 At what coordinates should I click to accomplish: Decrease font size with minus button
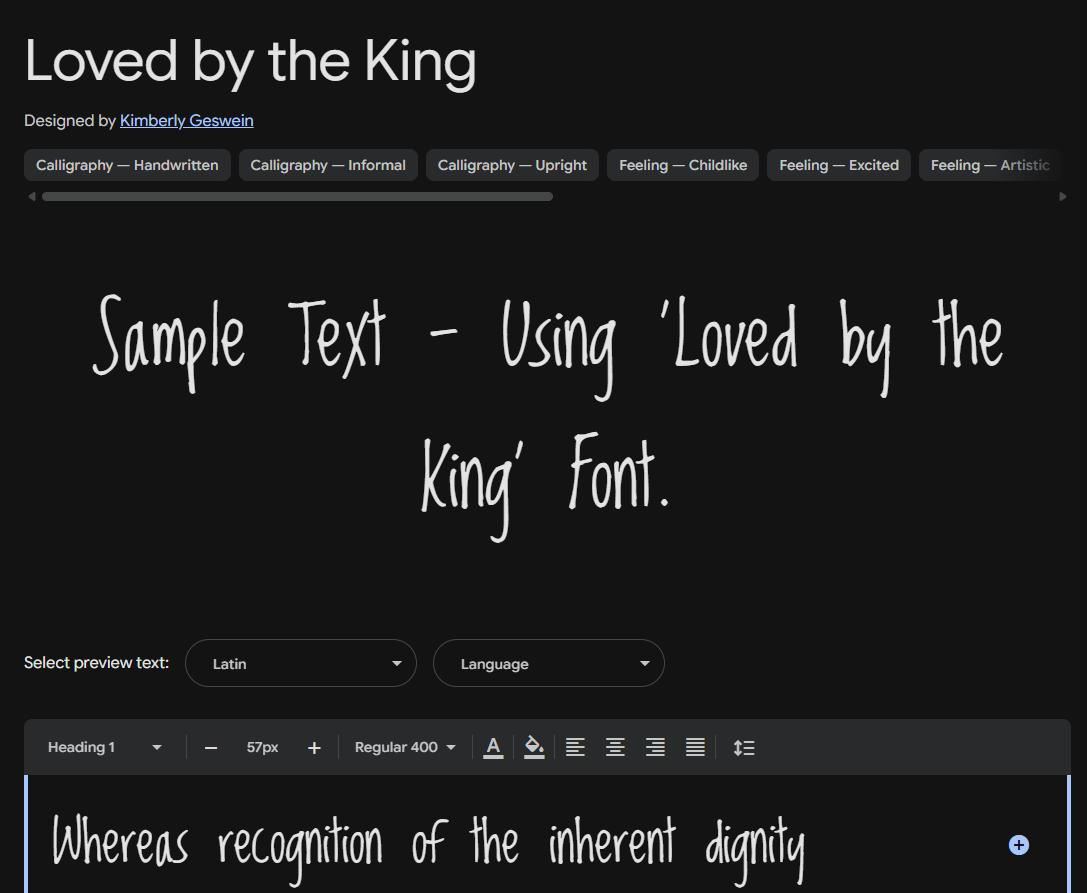pos(211,748)
